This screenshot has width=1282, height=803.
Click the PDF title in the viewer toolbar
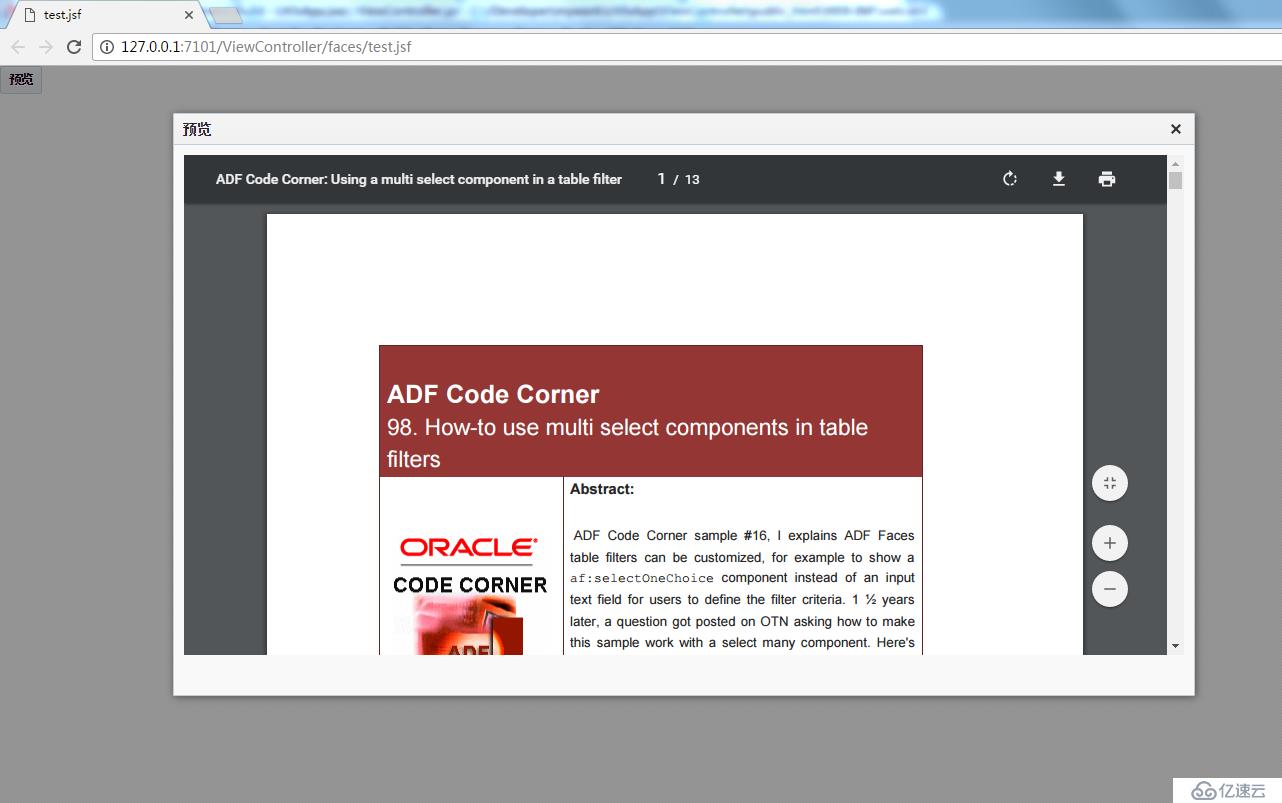click(419, 179)
